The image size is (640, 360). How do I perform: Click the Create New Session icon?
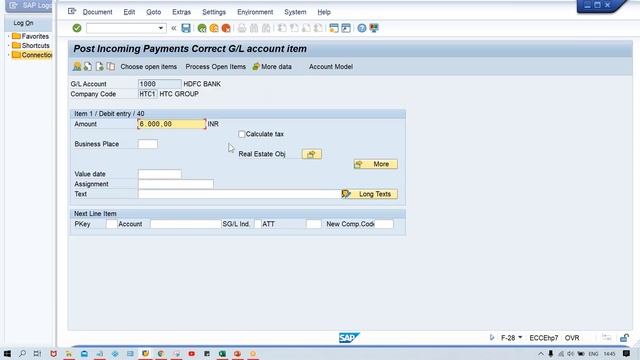pyautogui.click(x=334, y=28)
